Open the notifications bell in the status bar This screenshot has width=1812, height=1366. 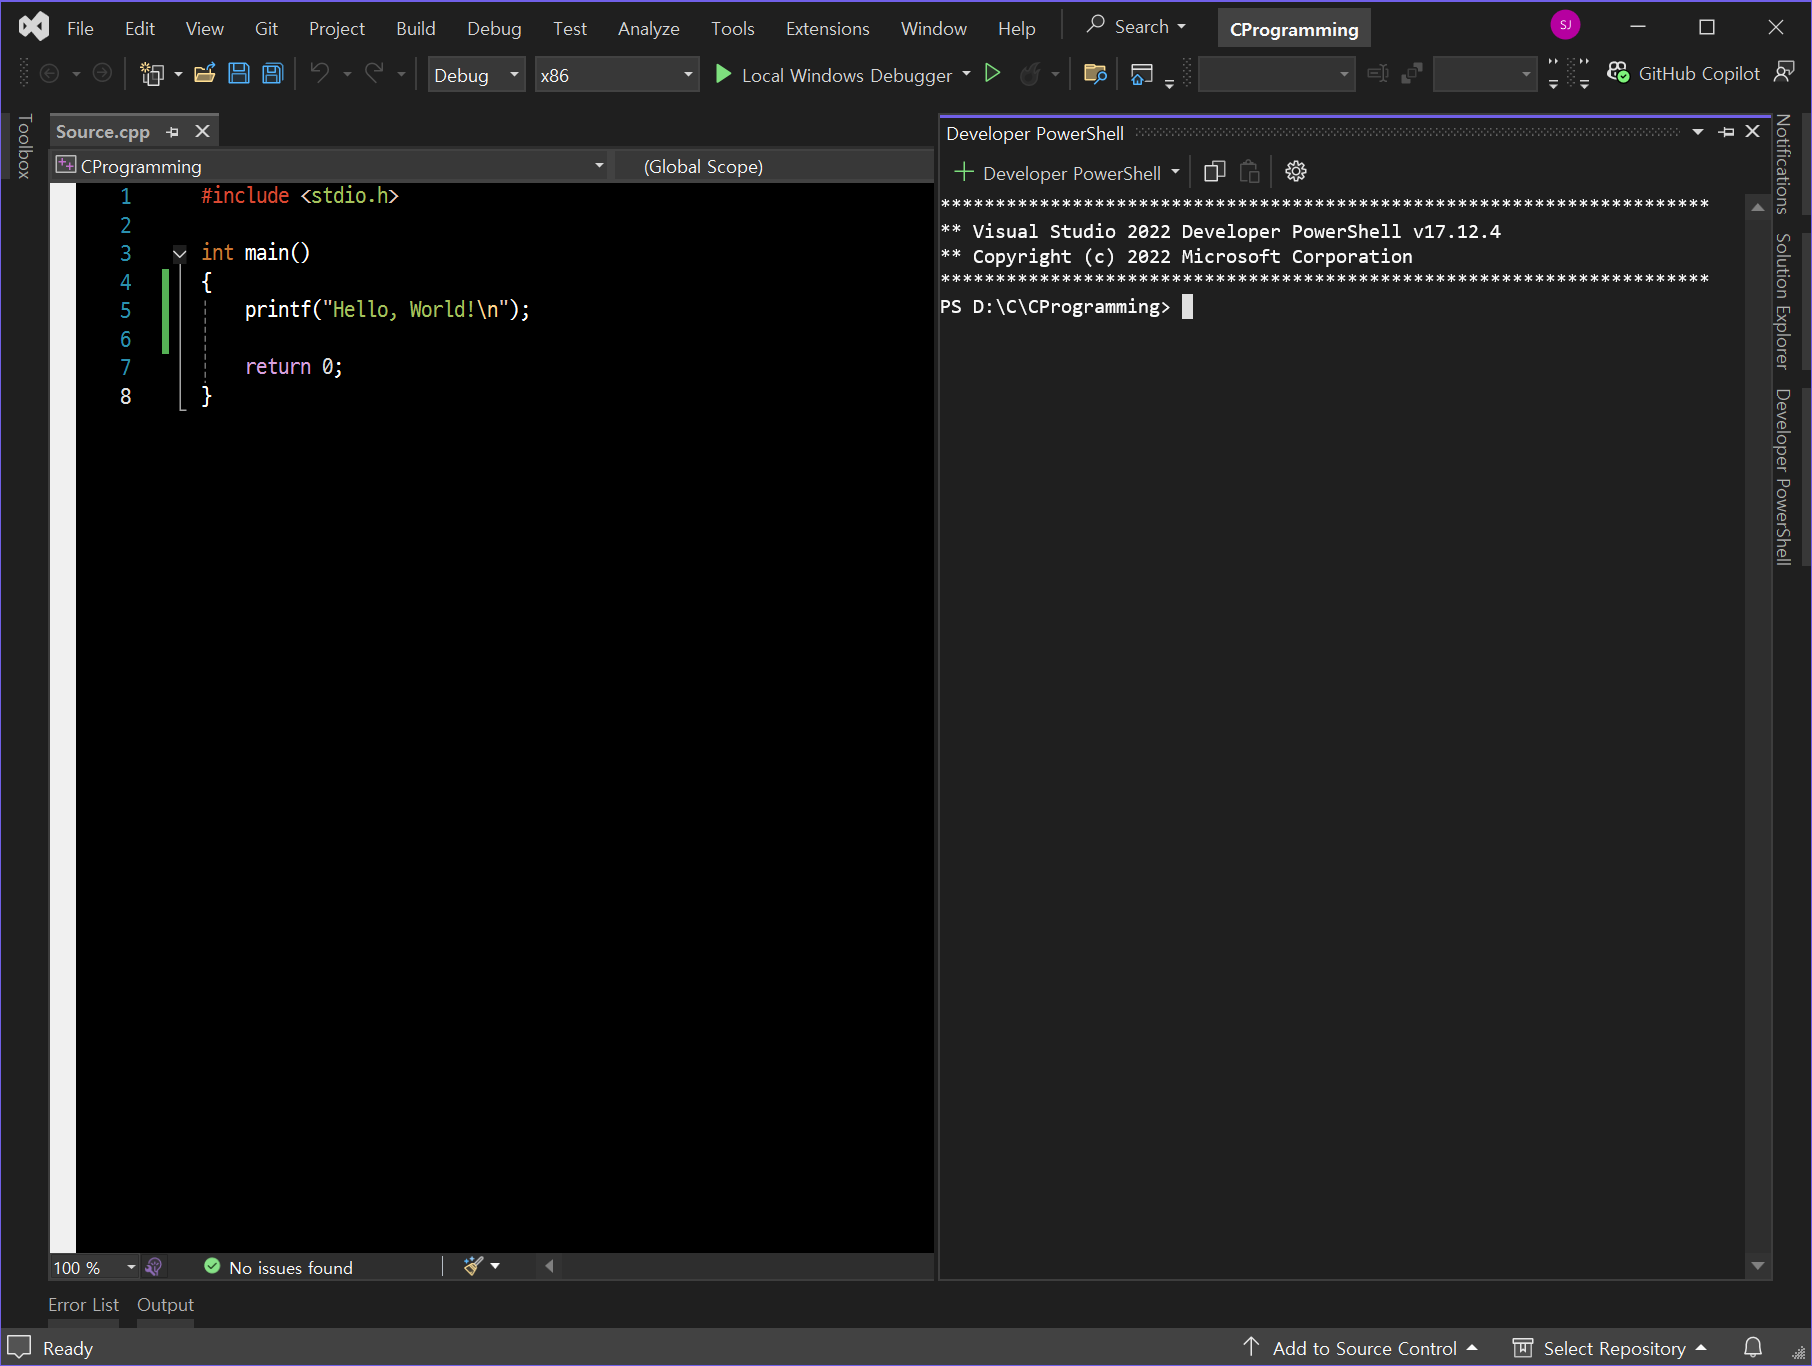1753,1347
